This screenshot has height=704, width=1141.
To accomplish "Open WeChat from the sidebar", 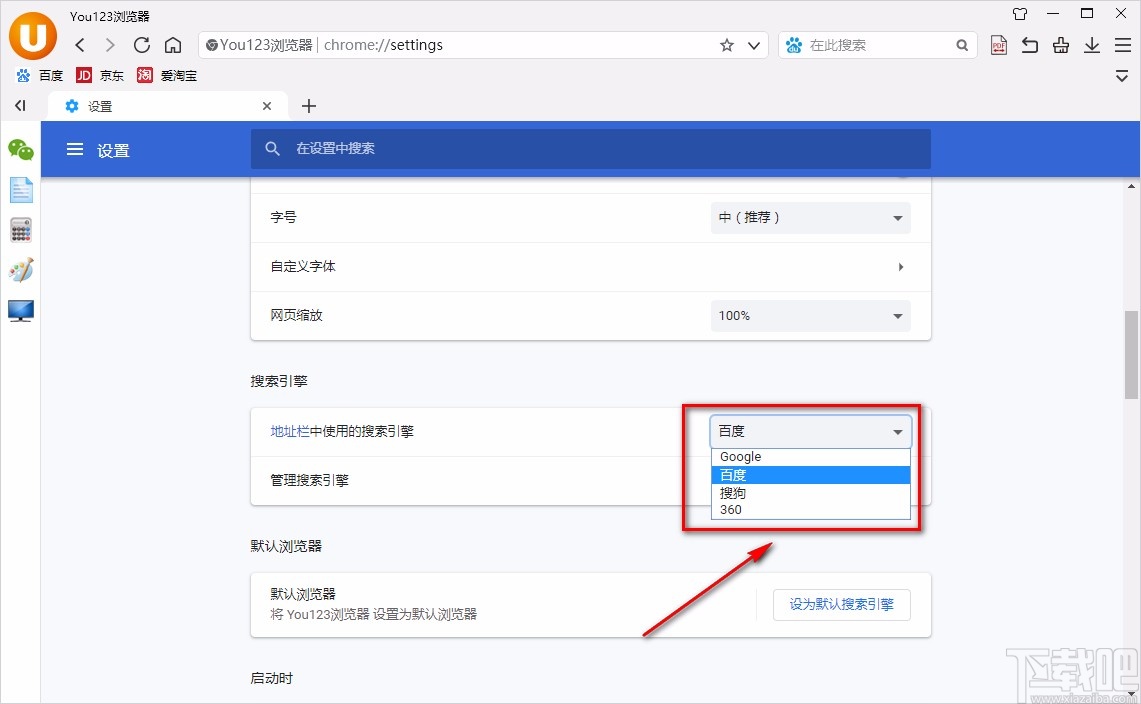I will (20, 150).
